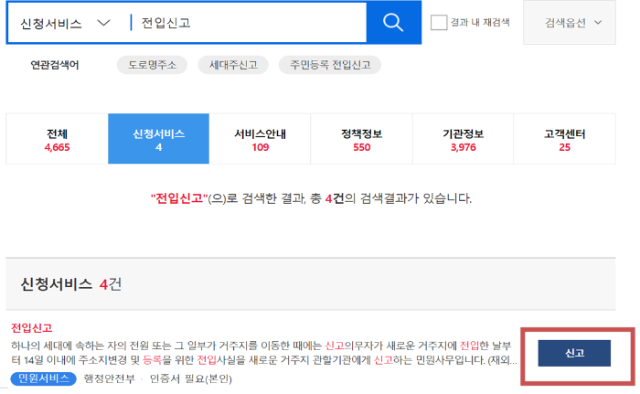Screen dimensions: 640x394
Task: Click the 신고 button for 전입신고
Action: point(574,353)
